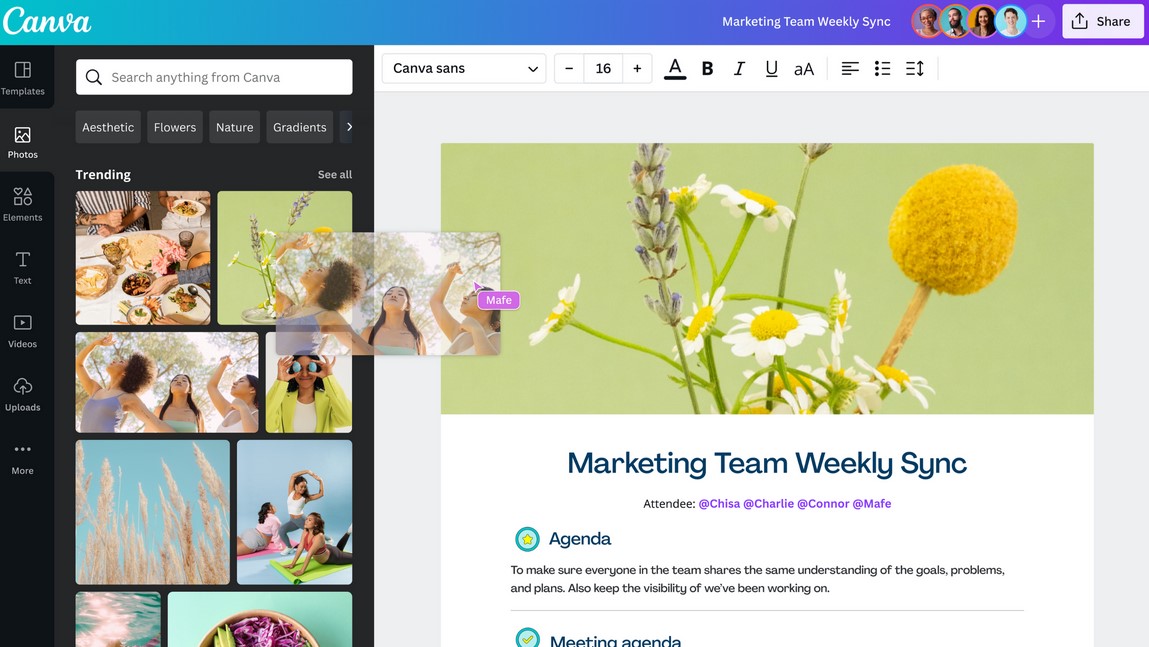
Task: Click the second collaborator avatar with beard
Action: point(955,22)
